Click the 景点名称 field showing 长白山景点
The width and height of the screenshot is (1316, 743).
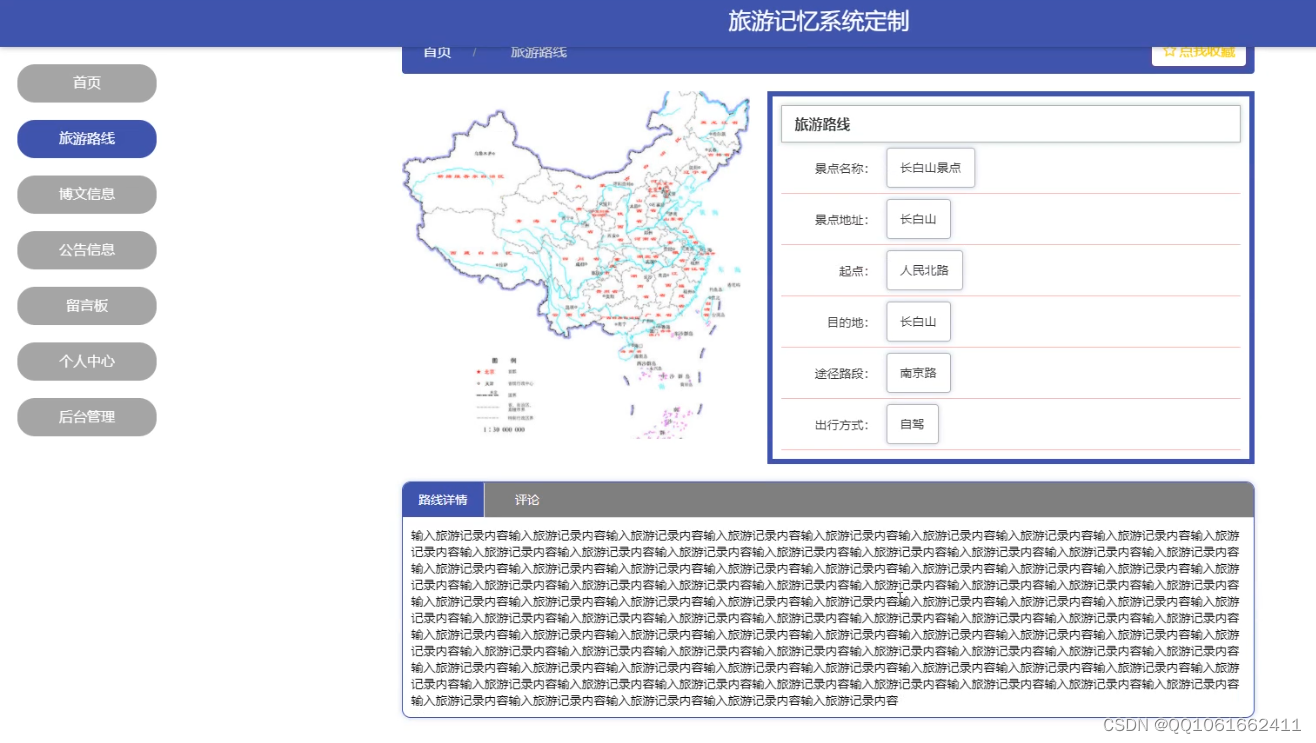(931, 167)
